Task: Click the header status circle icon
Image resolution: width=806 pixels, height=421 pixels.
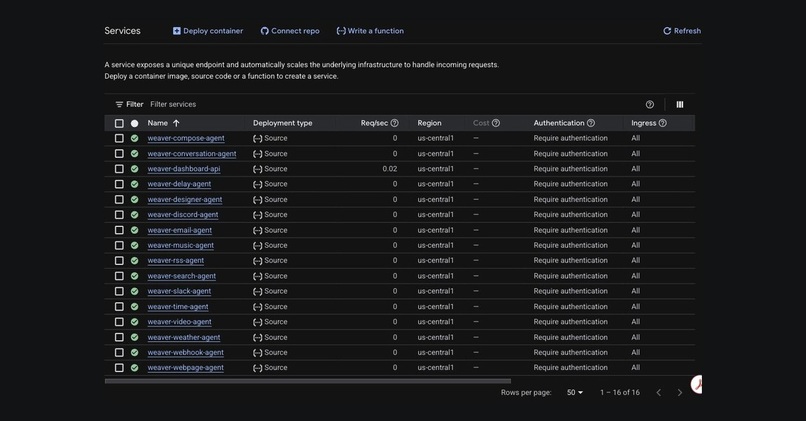Action: [134, 123]
